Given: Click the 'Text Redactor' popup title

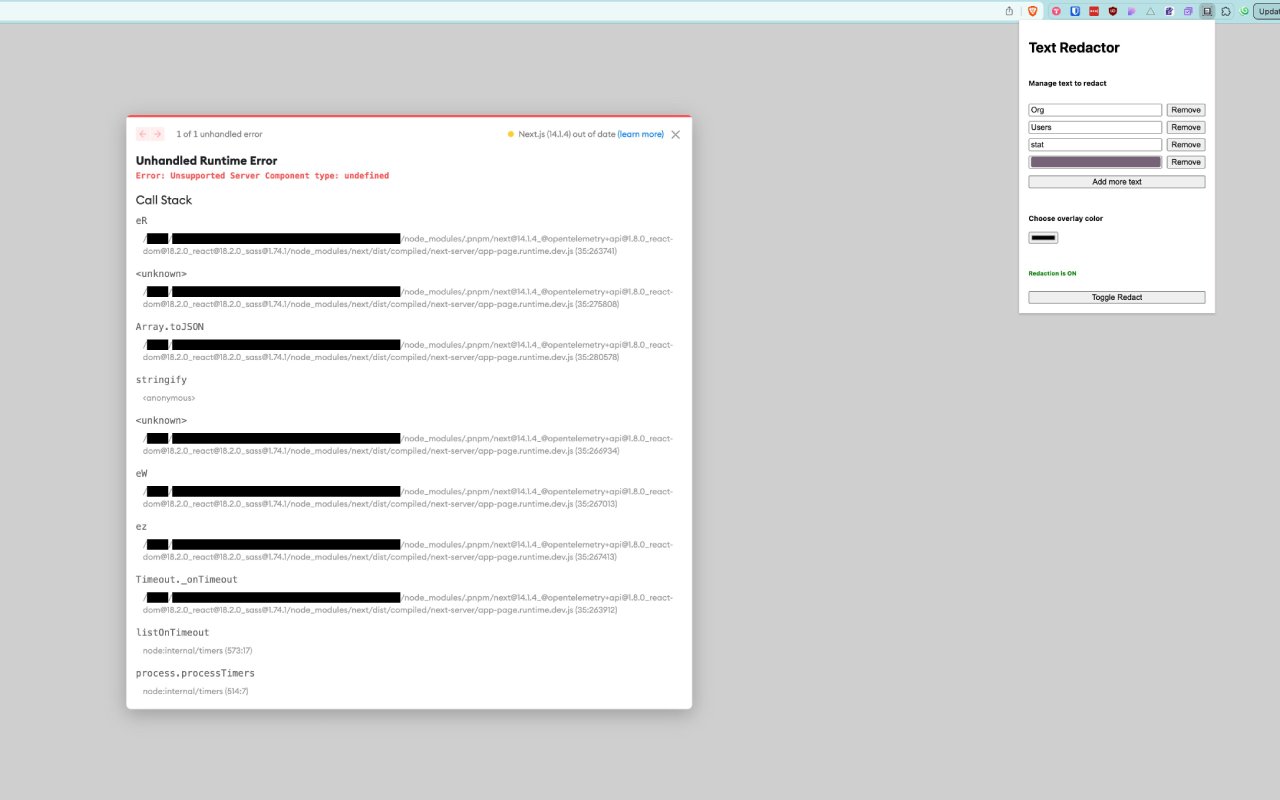Looking at the screenshot, I should tap(1074, 48).
